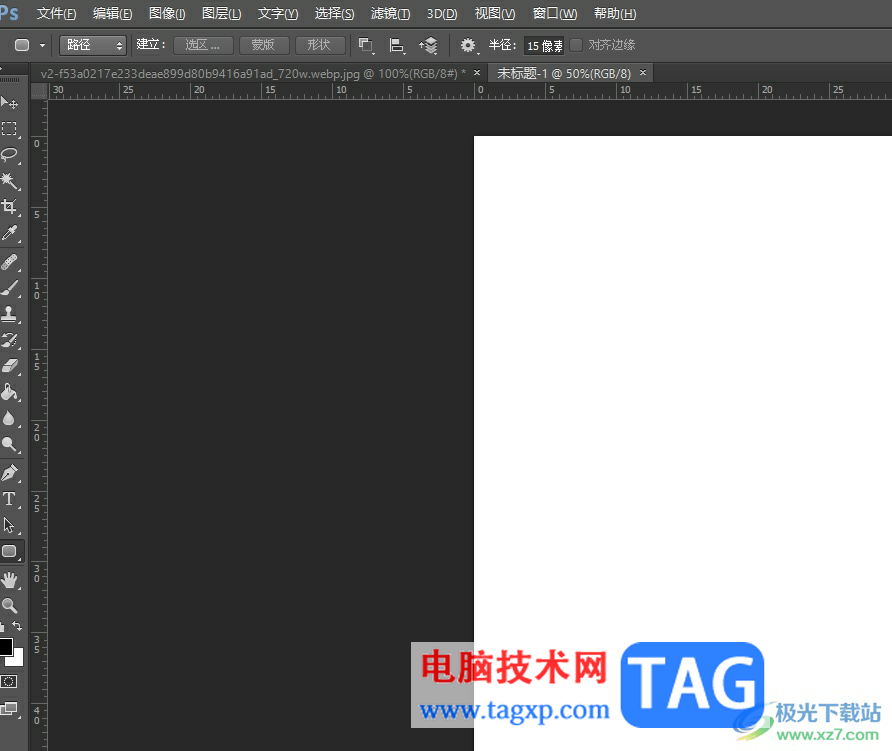Select the Eyedropper tool

click(x=9, y=233)
